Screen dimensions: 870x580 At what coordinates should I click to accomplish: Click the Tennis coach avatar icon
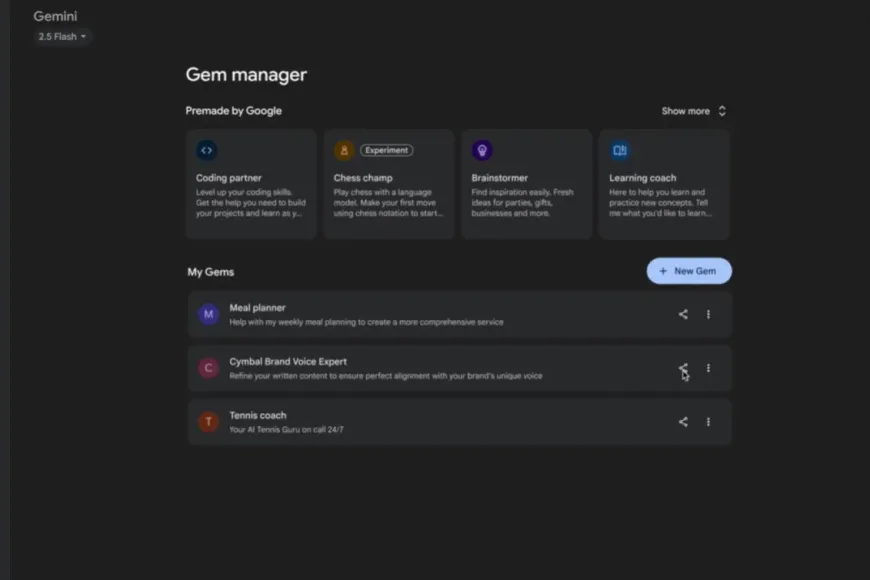point(209,422)
